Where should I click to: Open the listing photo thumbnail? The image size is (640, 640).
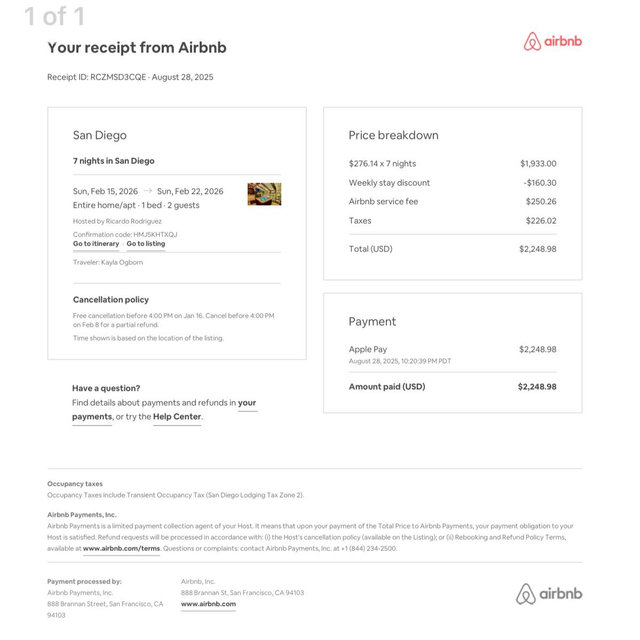[x=264, y=194]
